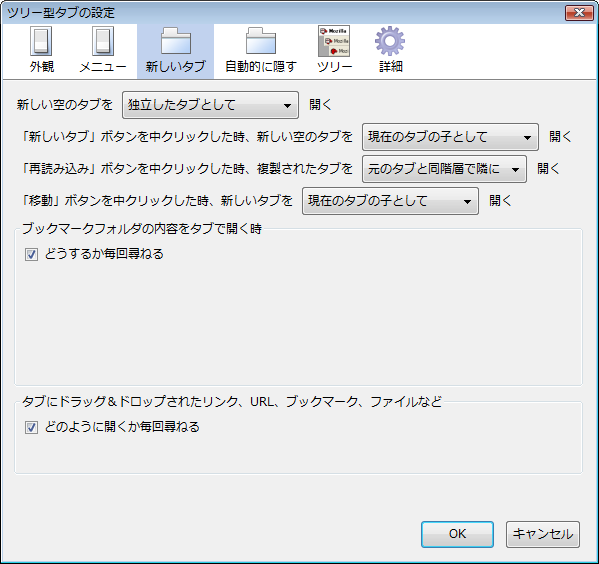This screenshot has height=564, width=599.
Task: Expand the 独立したタブとして dropdown
Action: tap(210, 105)
